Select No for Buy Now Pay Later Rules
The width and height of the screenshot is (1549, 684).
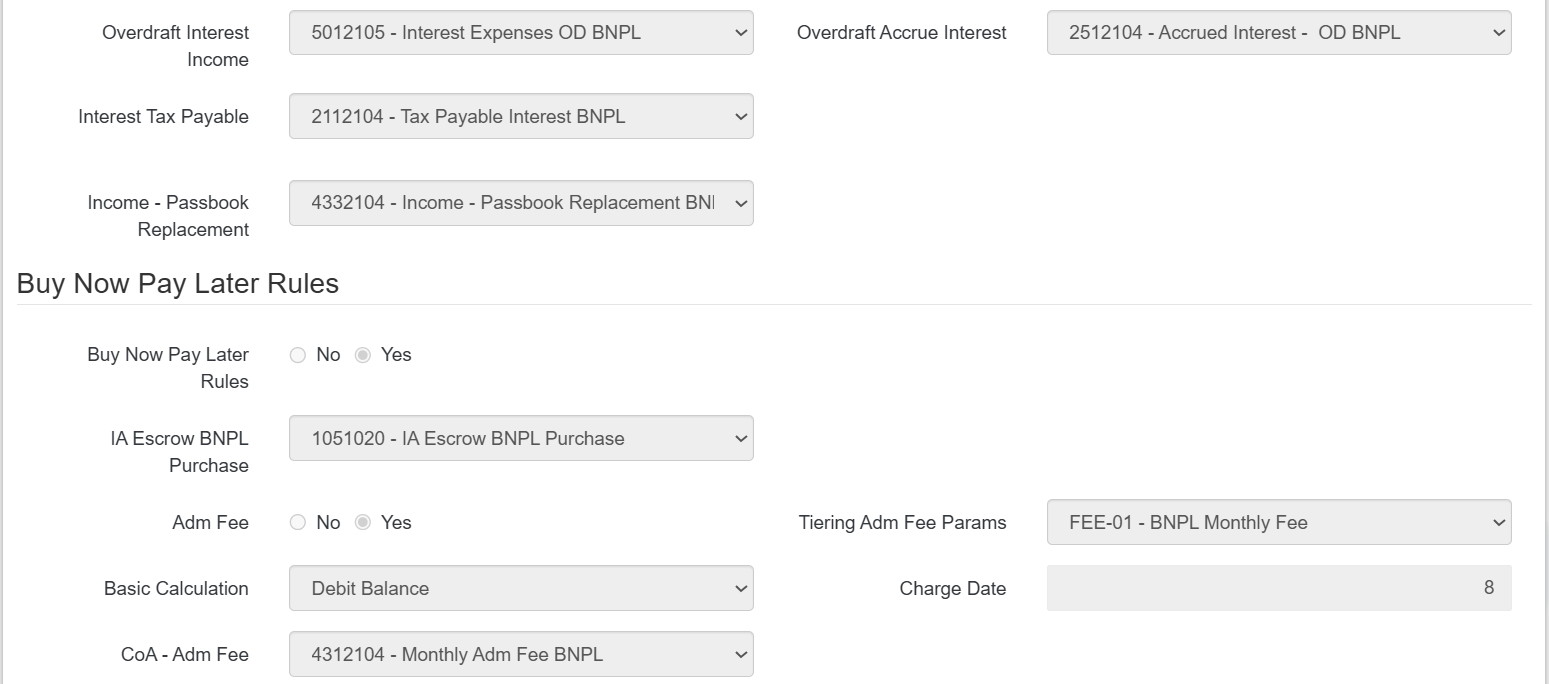[297, 354]
